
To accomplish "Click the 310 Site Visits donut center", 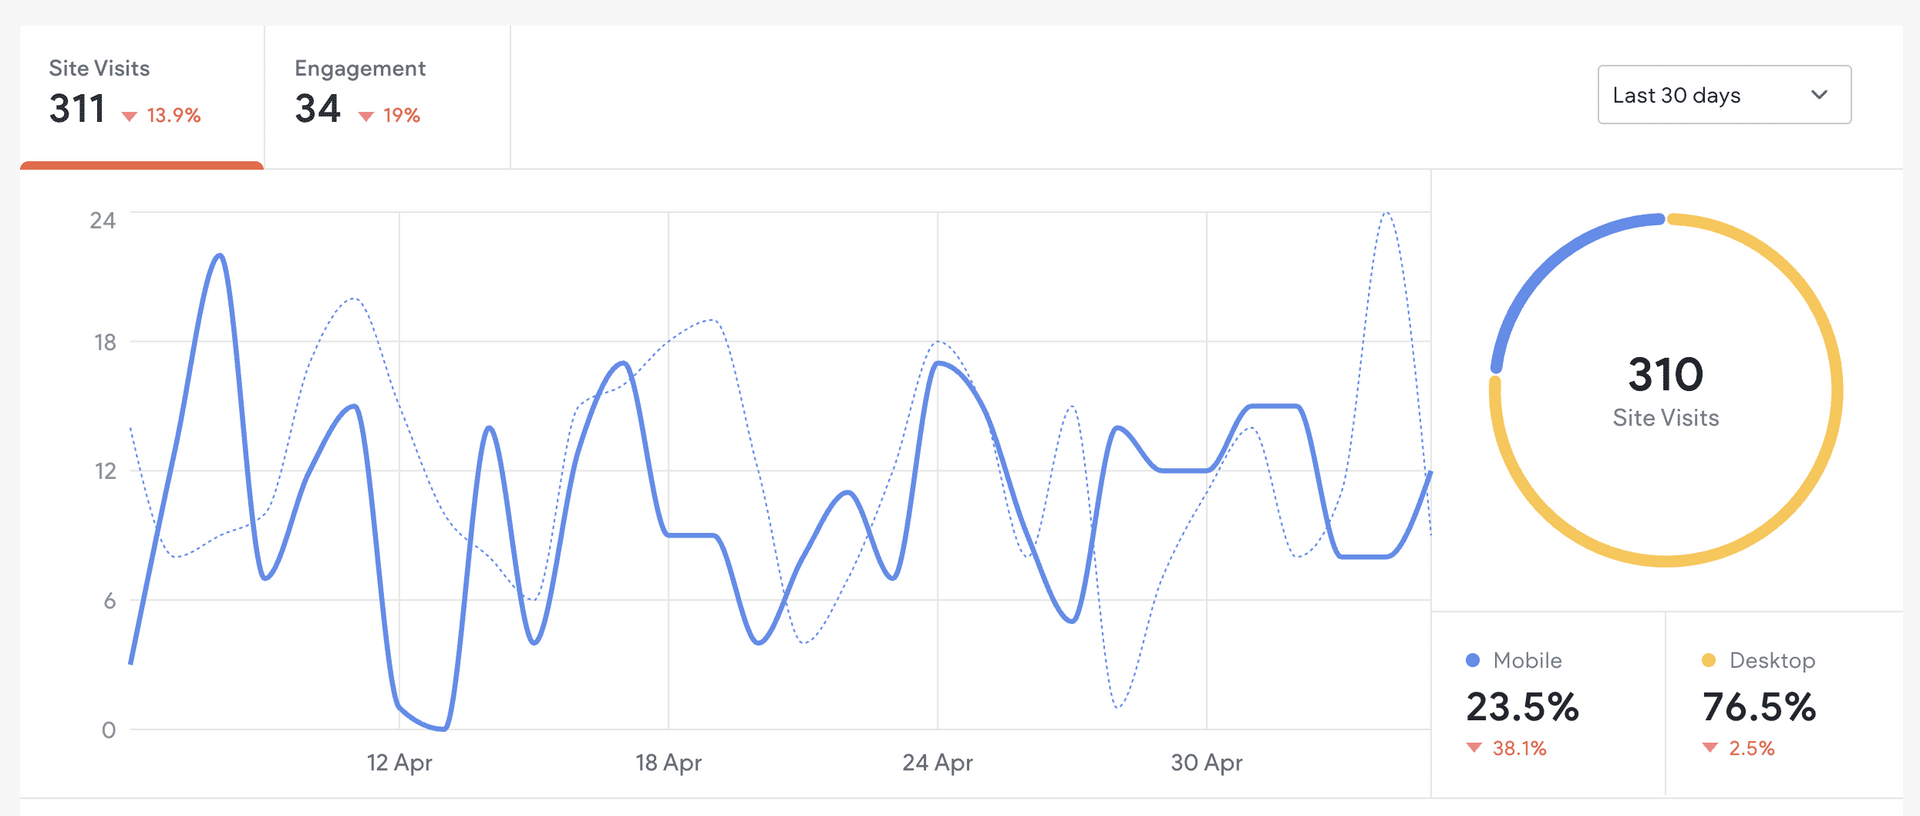I will coord(1665,390).
